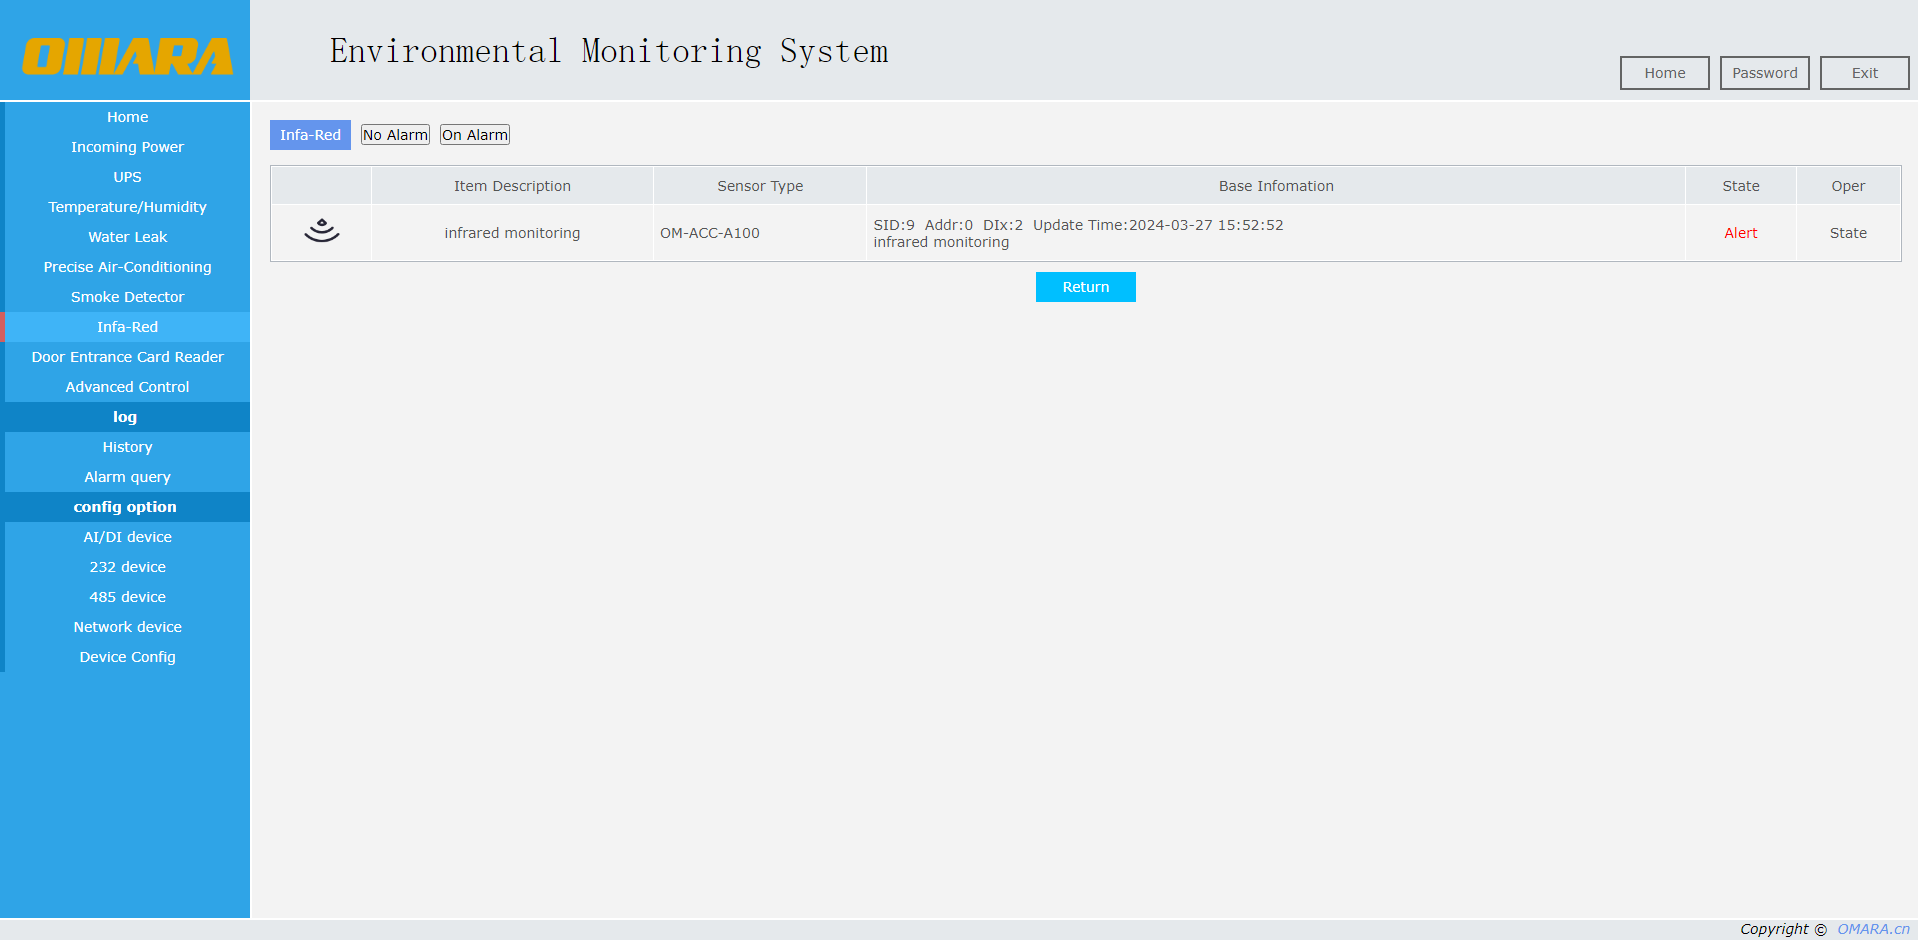Open Incoming Power in sidebar

(x=127, y=147)
